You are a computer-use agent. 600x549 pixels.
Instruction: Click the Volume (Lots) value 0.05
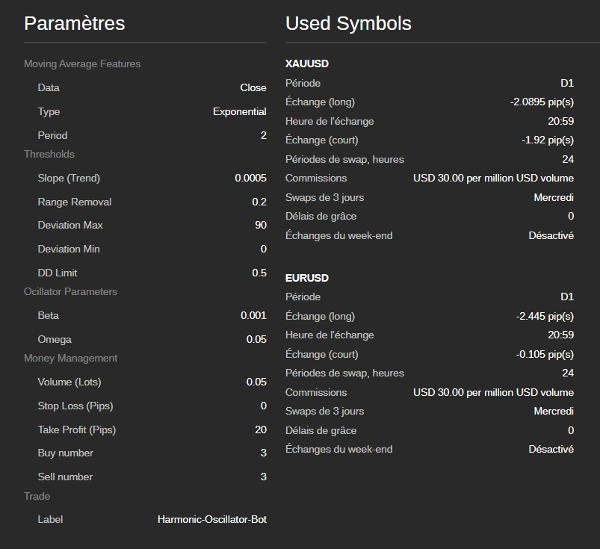coord(256,382)
